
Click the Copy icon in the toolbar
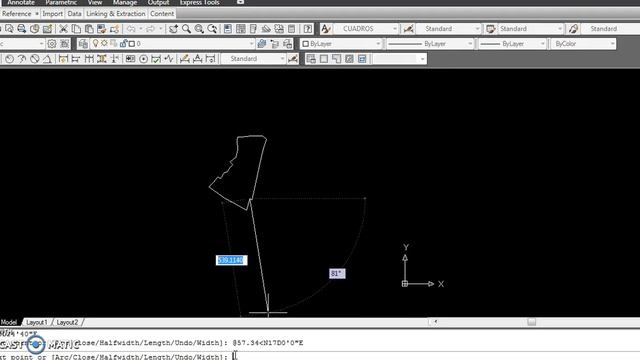(x=76, y=29)
